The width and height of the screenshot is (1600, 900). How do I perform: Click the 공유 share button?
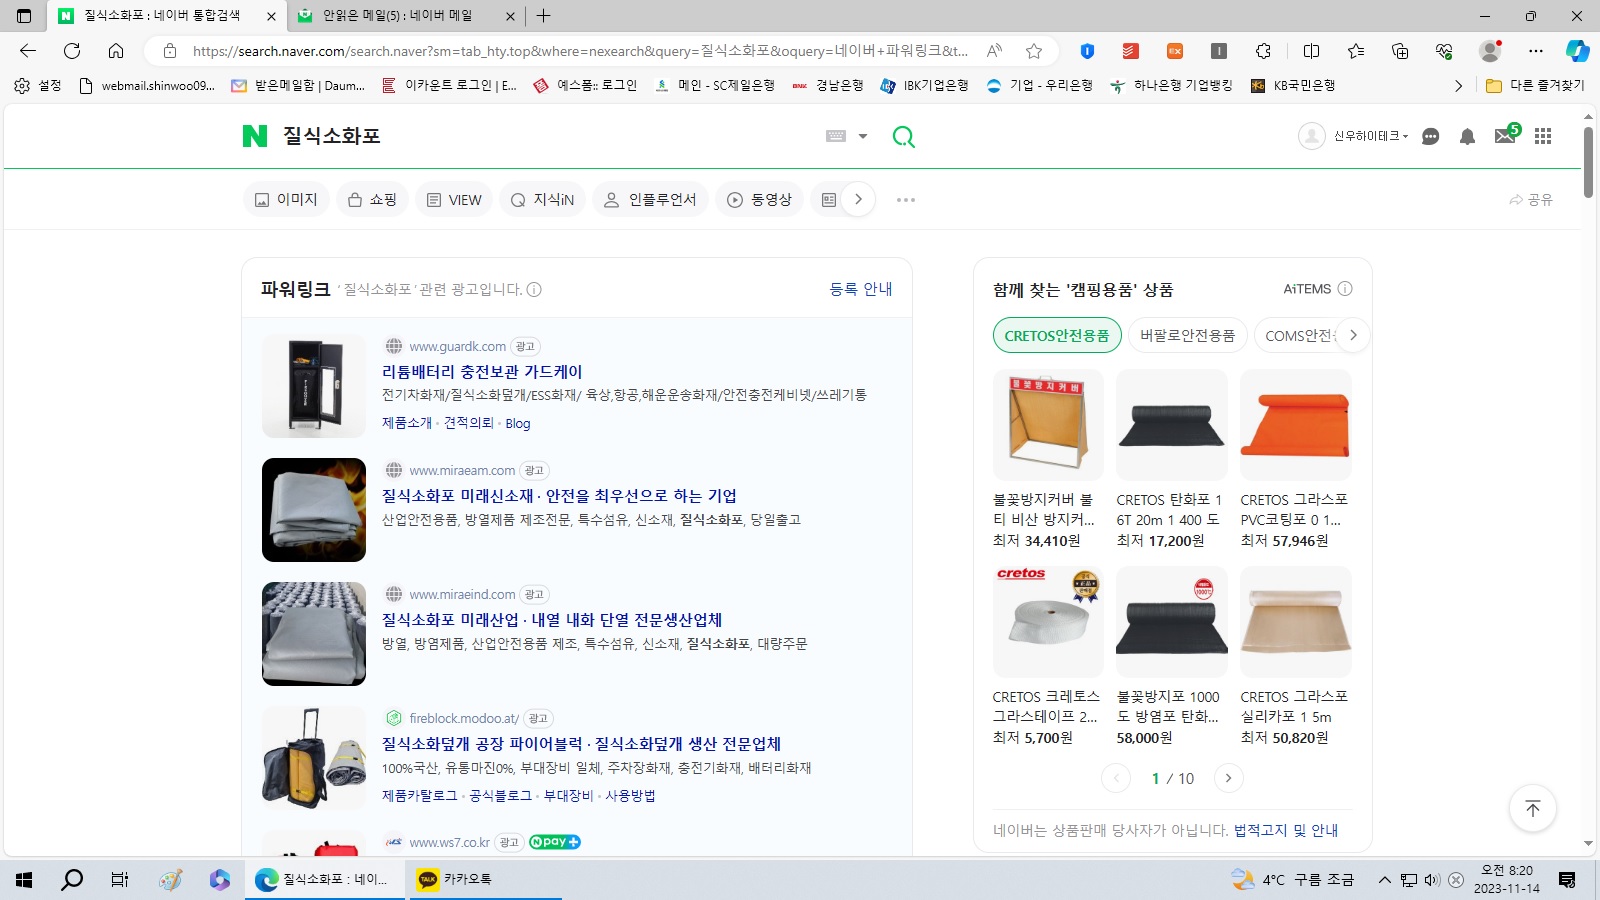point(1531,200)
